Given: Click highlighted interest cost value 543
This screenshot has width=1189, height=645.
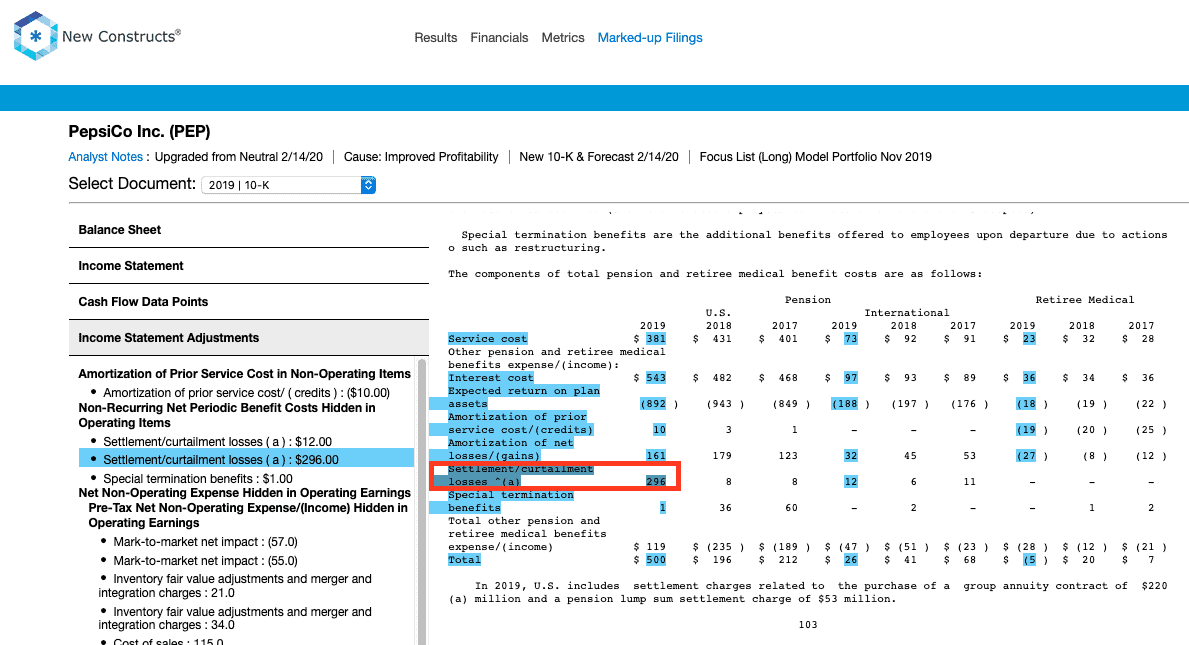Looking at the screenshot, I should coord(656,377).
